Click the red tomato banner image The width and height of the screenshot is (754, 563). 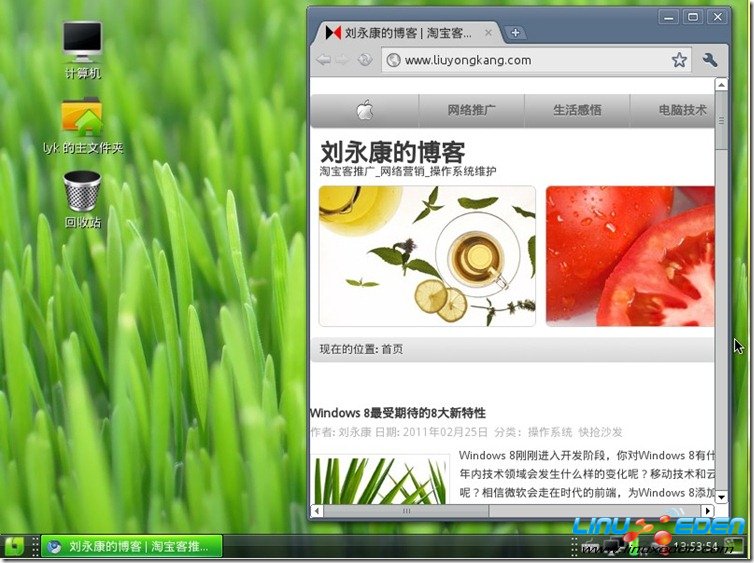pyautogui.click(x=630, y=256)
